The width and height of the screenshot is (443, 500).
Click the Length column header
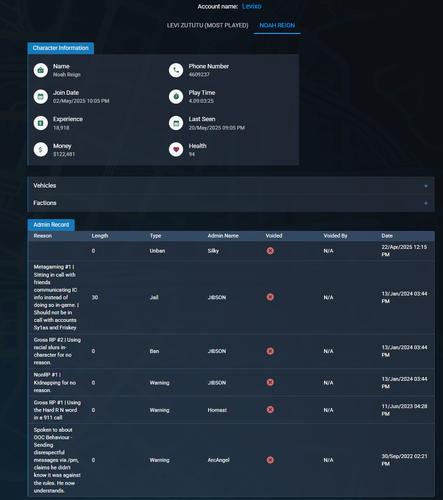coord(100,236)
